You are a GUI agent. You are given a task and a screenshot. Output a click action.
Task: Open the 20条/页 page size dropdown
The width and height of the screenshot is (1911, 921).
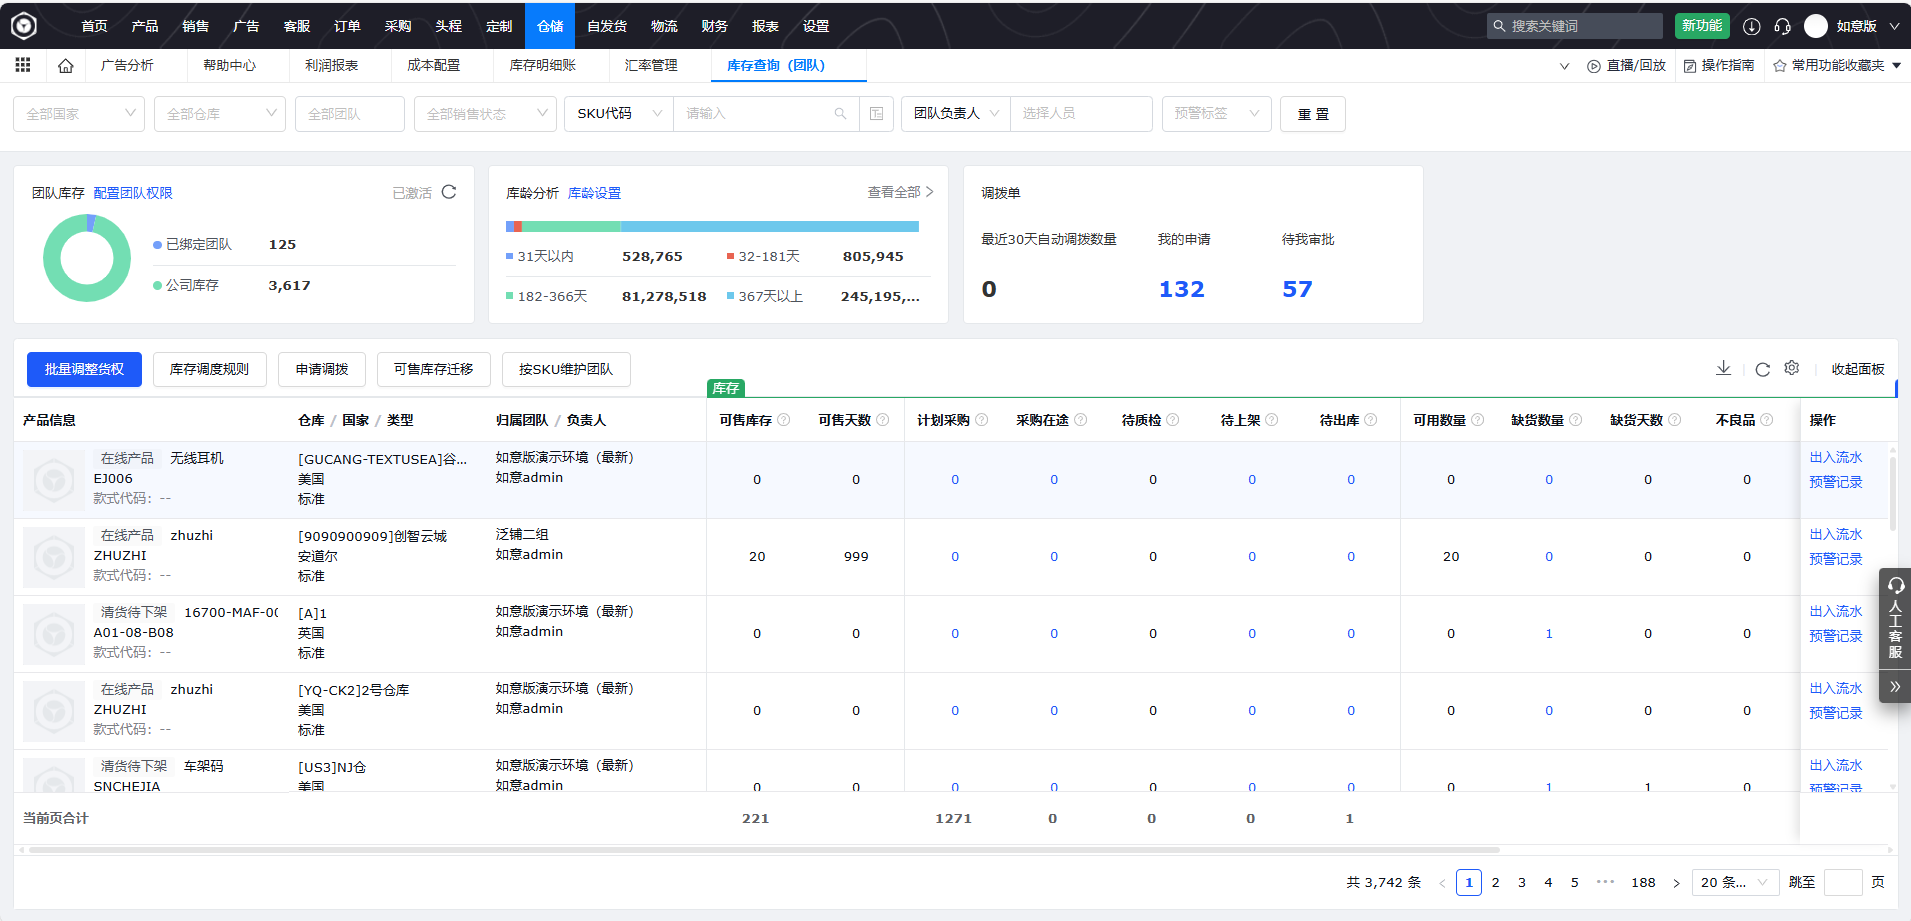(x=1734, y=882)
